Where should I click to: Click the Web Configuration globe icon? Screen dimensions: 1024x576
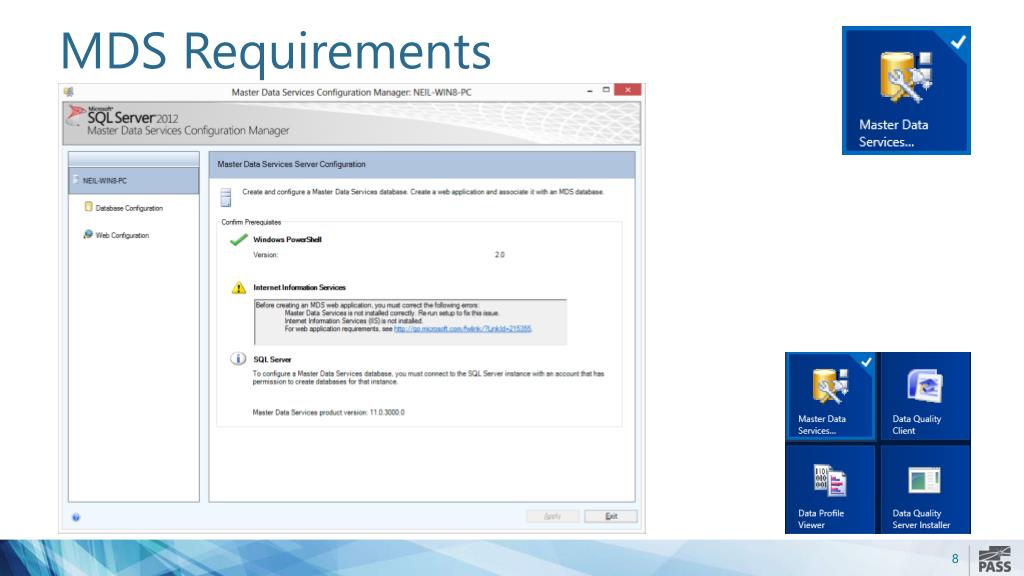click(x=88, y=234)
